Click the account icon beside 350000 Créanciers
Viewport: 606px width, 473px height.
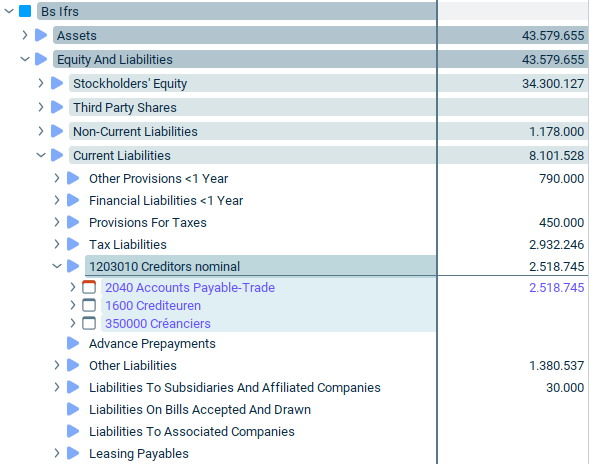point(89,323)
